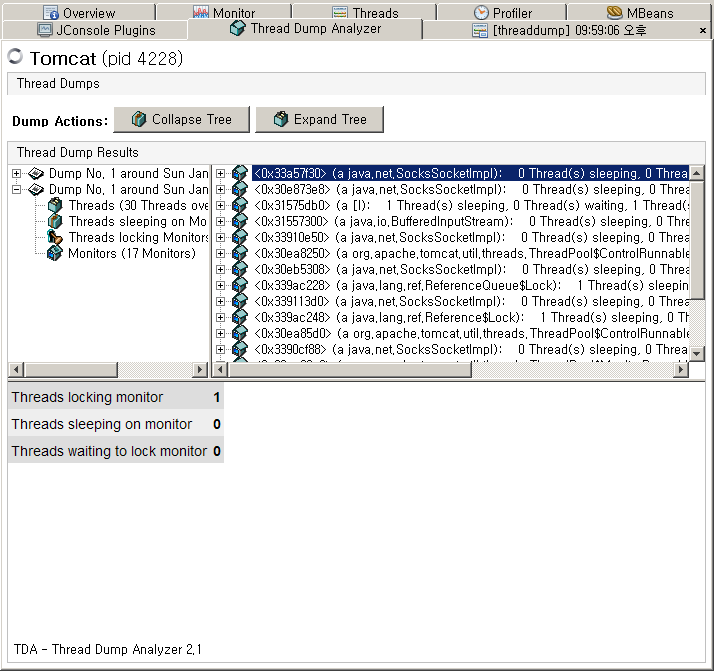Image resolution: width=714 pixels, height=671 pixels.
Task: Click the "Threads waiting to lock monitor" row
Action: tap(116, 451)
